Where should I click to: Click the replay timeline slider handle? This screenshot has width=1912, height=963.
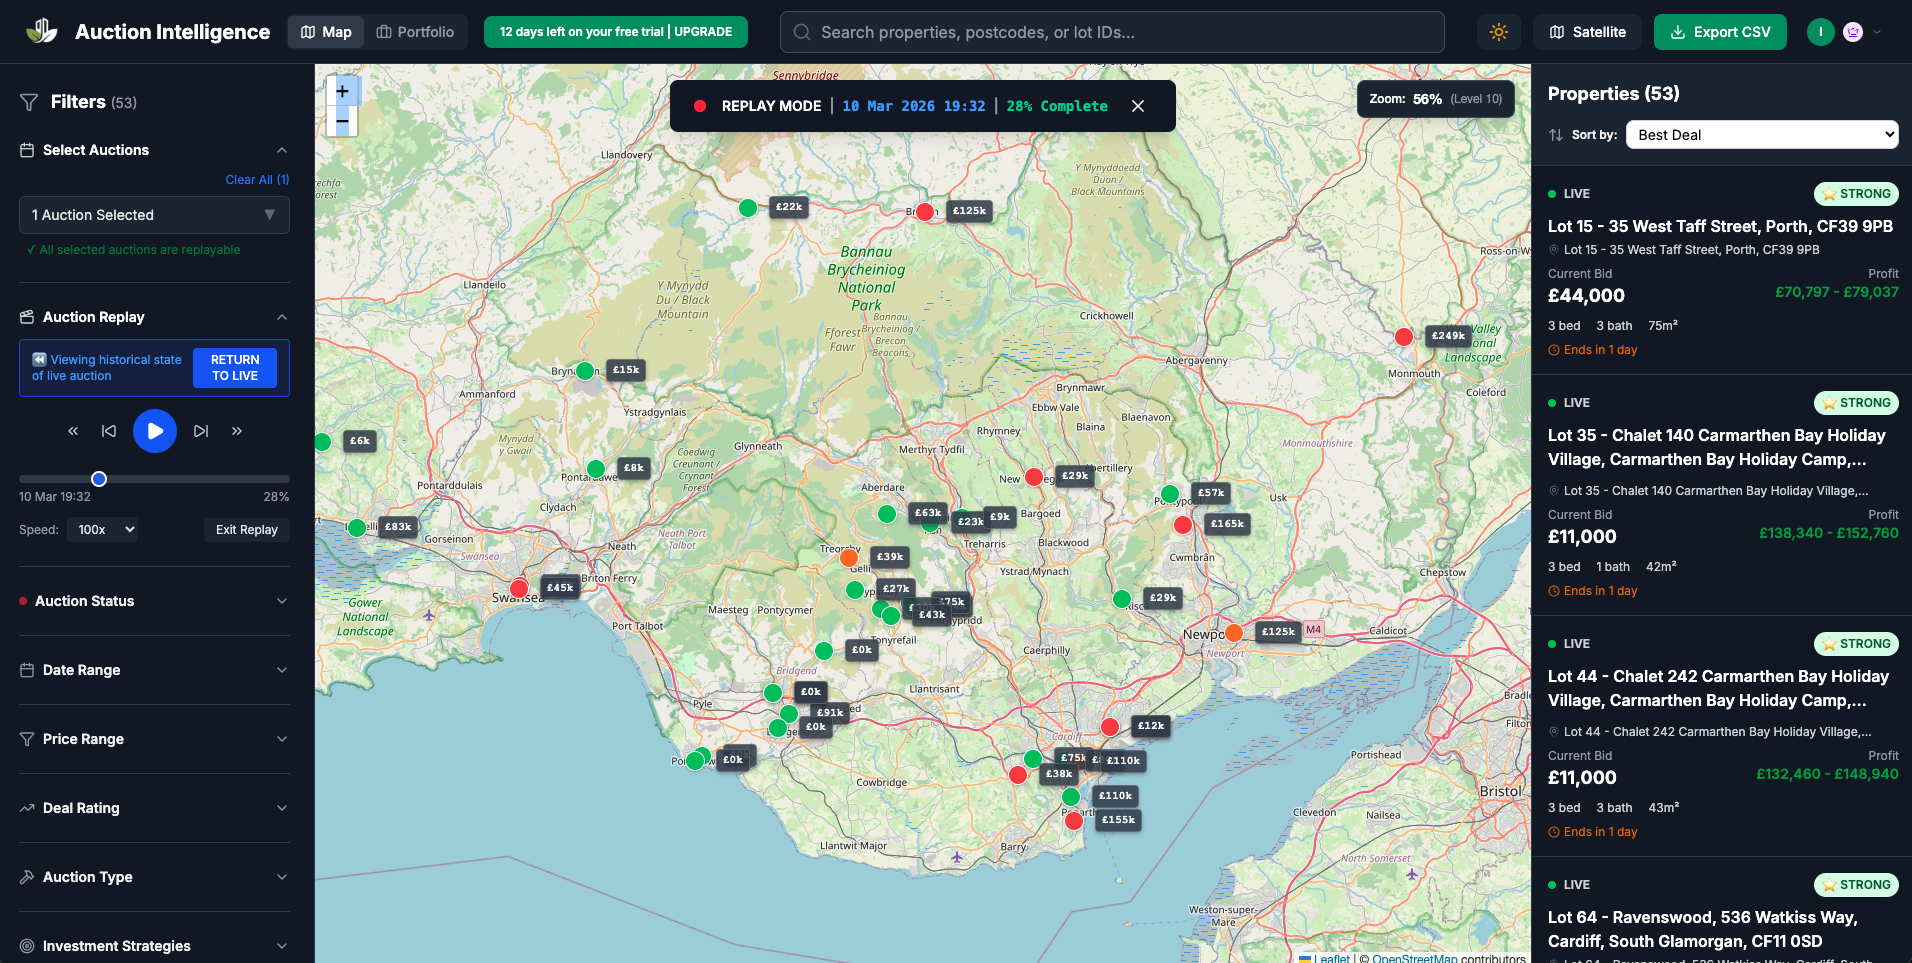pos(99,479)
